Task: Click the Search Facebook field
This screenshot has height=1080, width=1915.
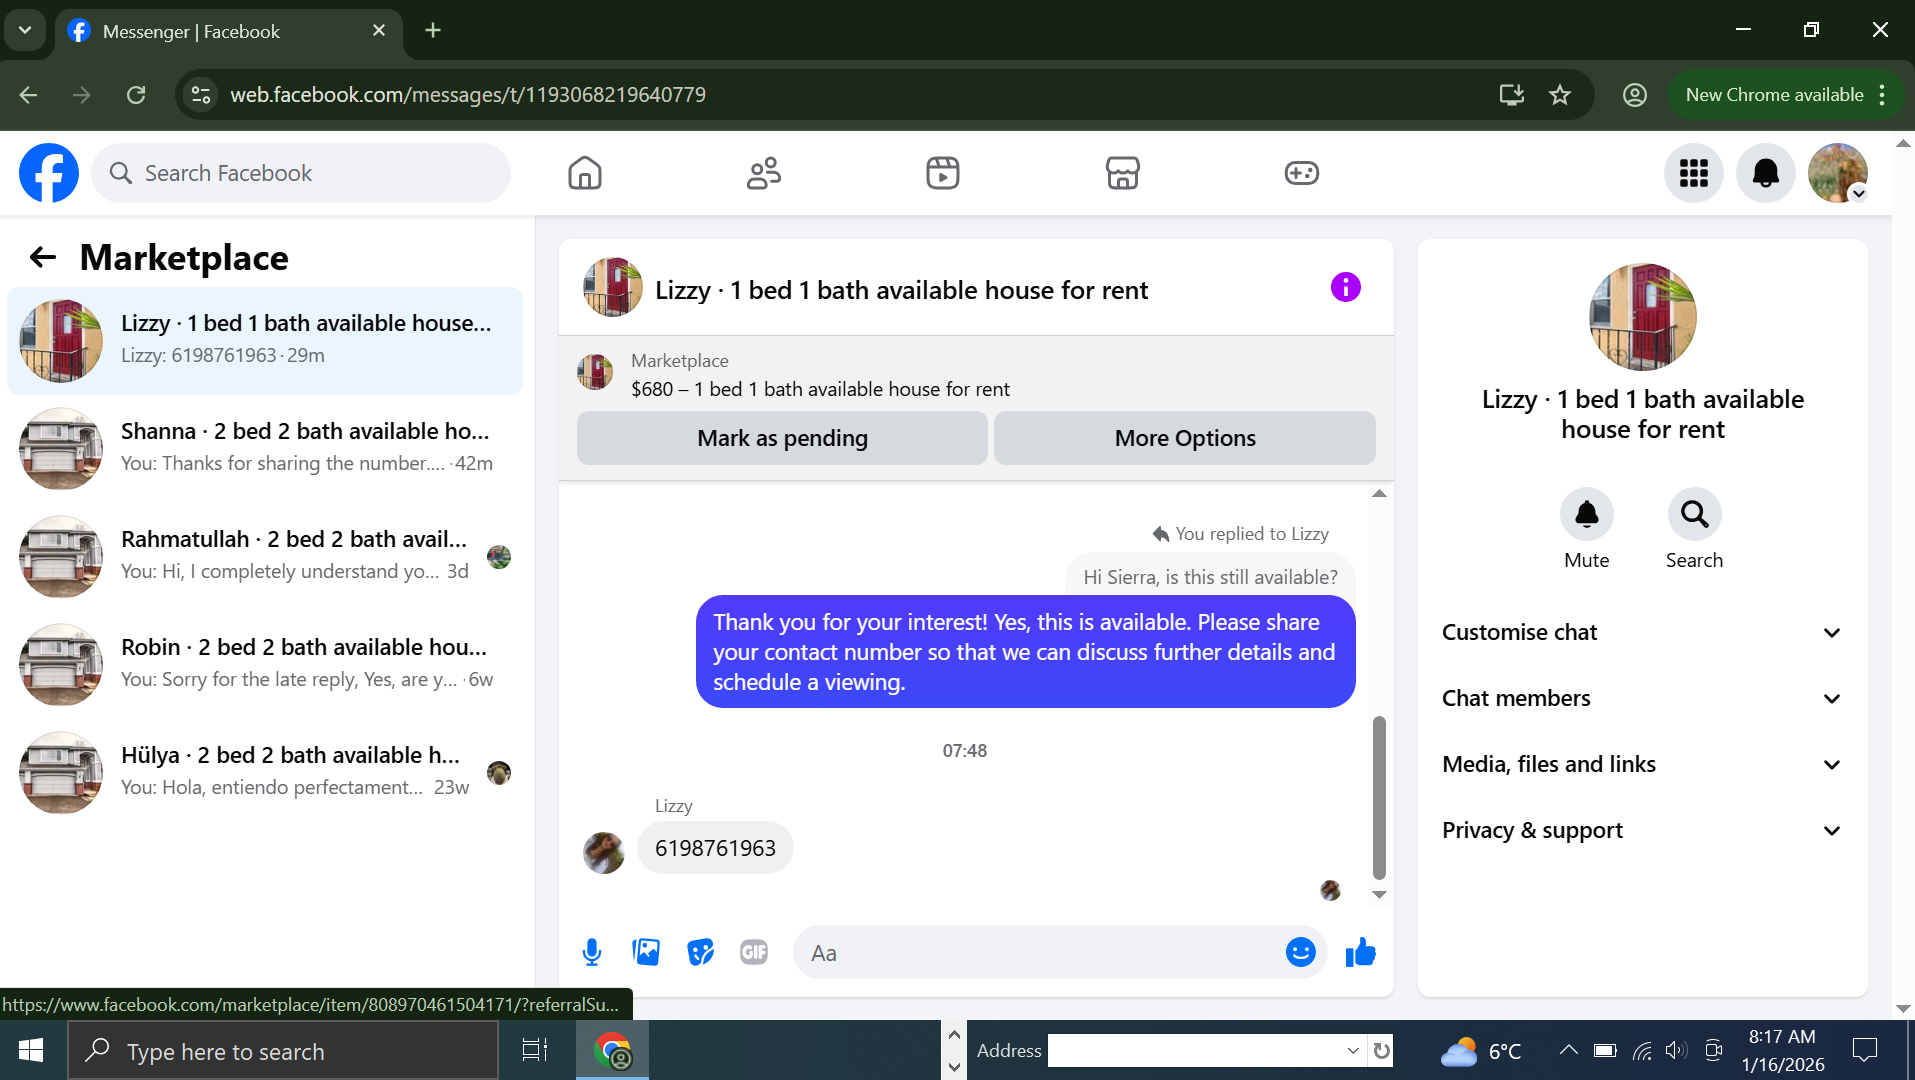Action: (x=301, y=173)
